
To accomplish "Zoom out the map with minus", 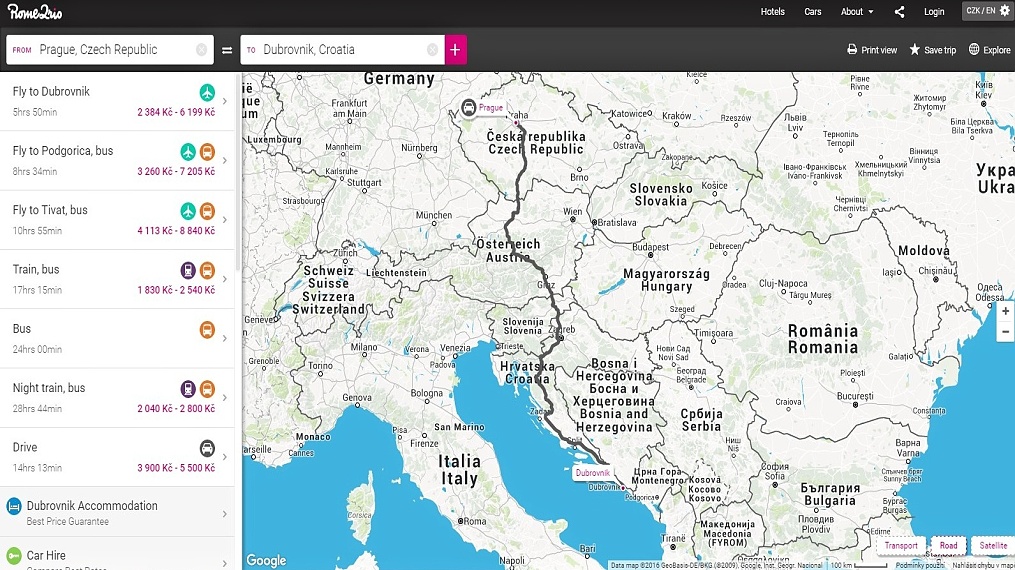I will tap(1005, 331).
